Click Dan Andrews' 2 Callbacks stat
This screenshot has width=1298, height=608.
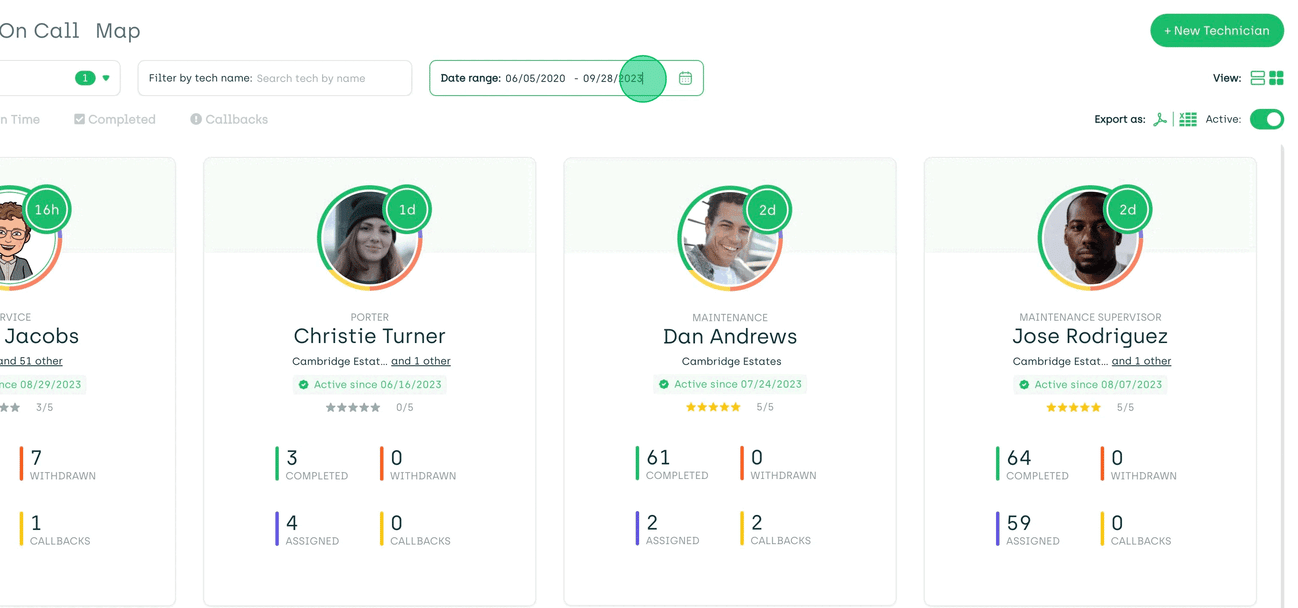pyautogui.click(x=776, y=529)
